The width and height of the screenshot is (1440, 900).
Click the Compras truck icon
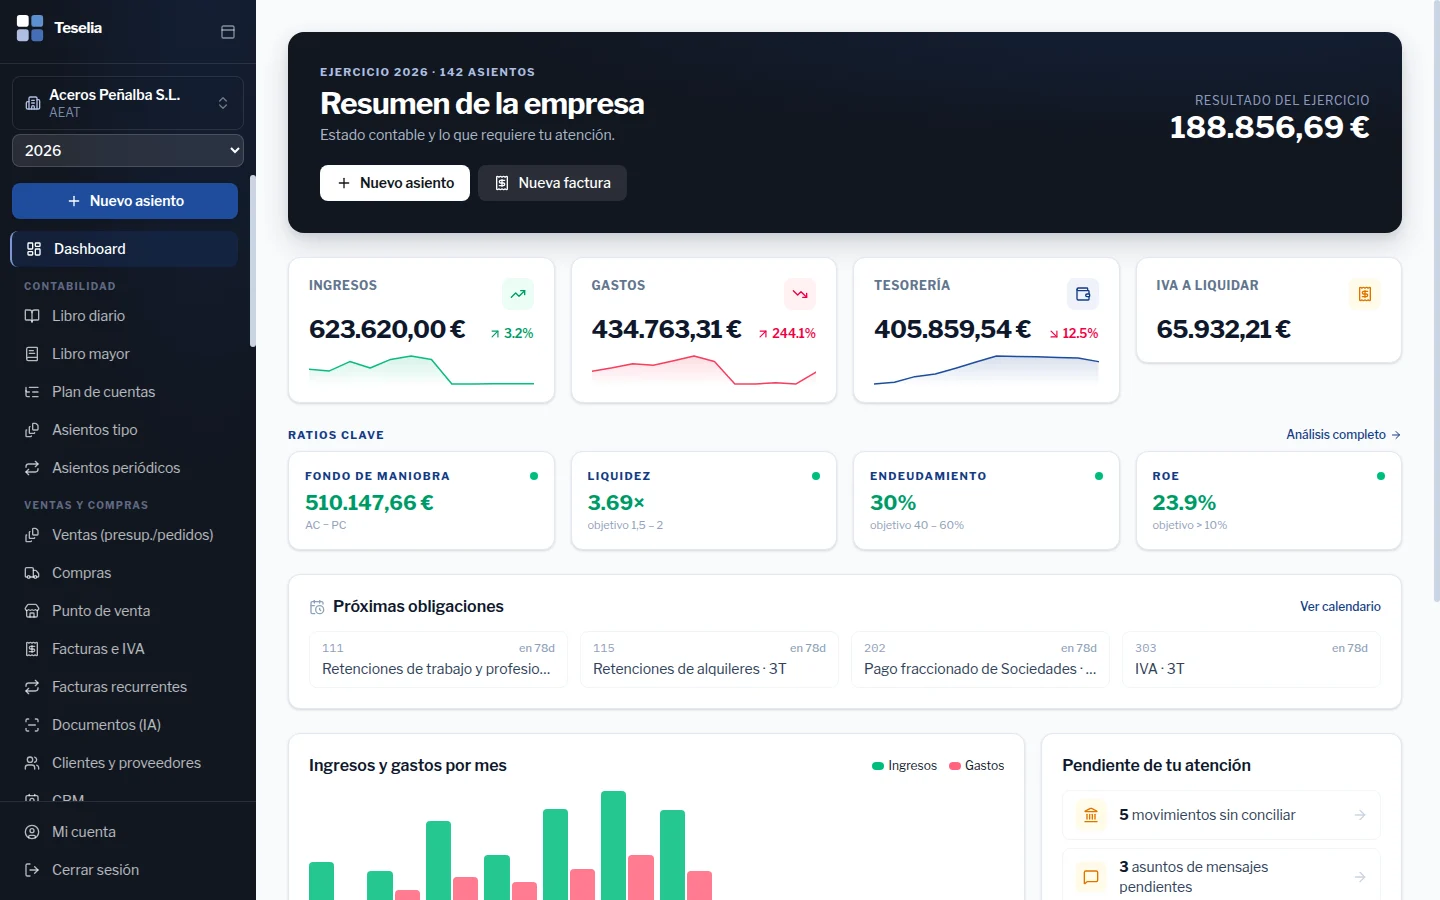32,573
